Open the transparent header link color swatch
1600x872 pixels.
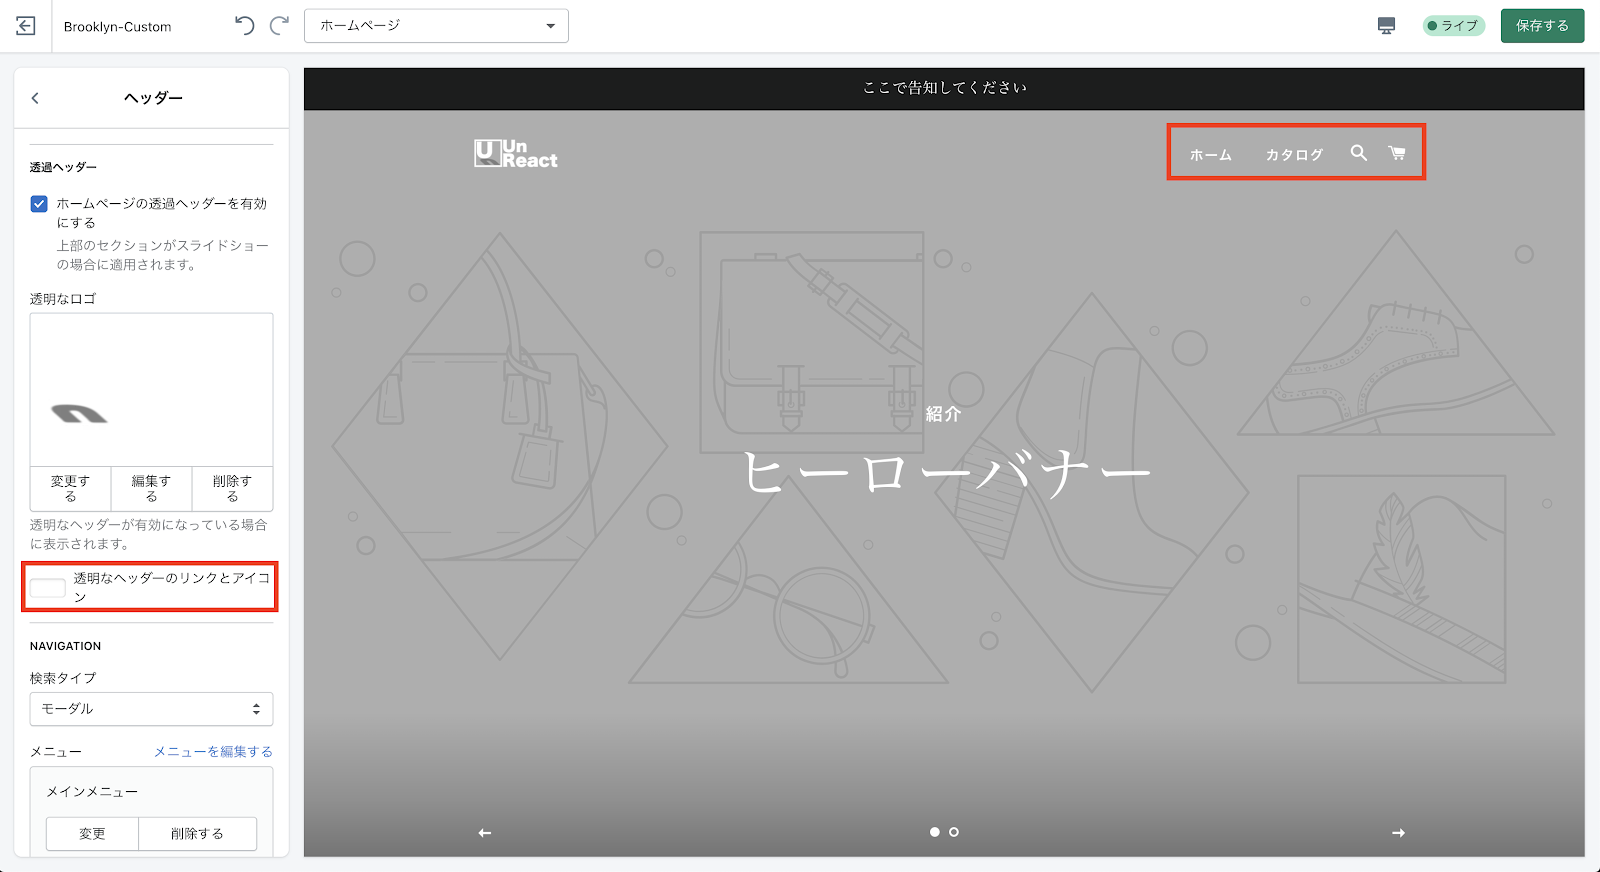[47, 588]
